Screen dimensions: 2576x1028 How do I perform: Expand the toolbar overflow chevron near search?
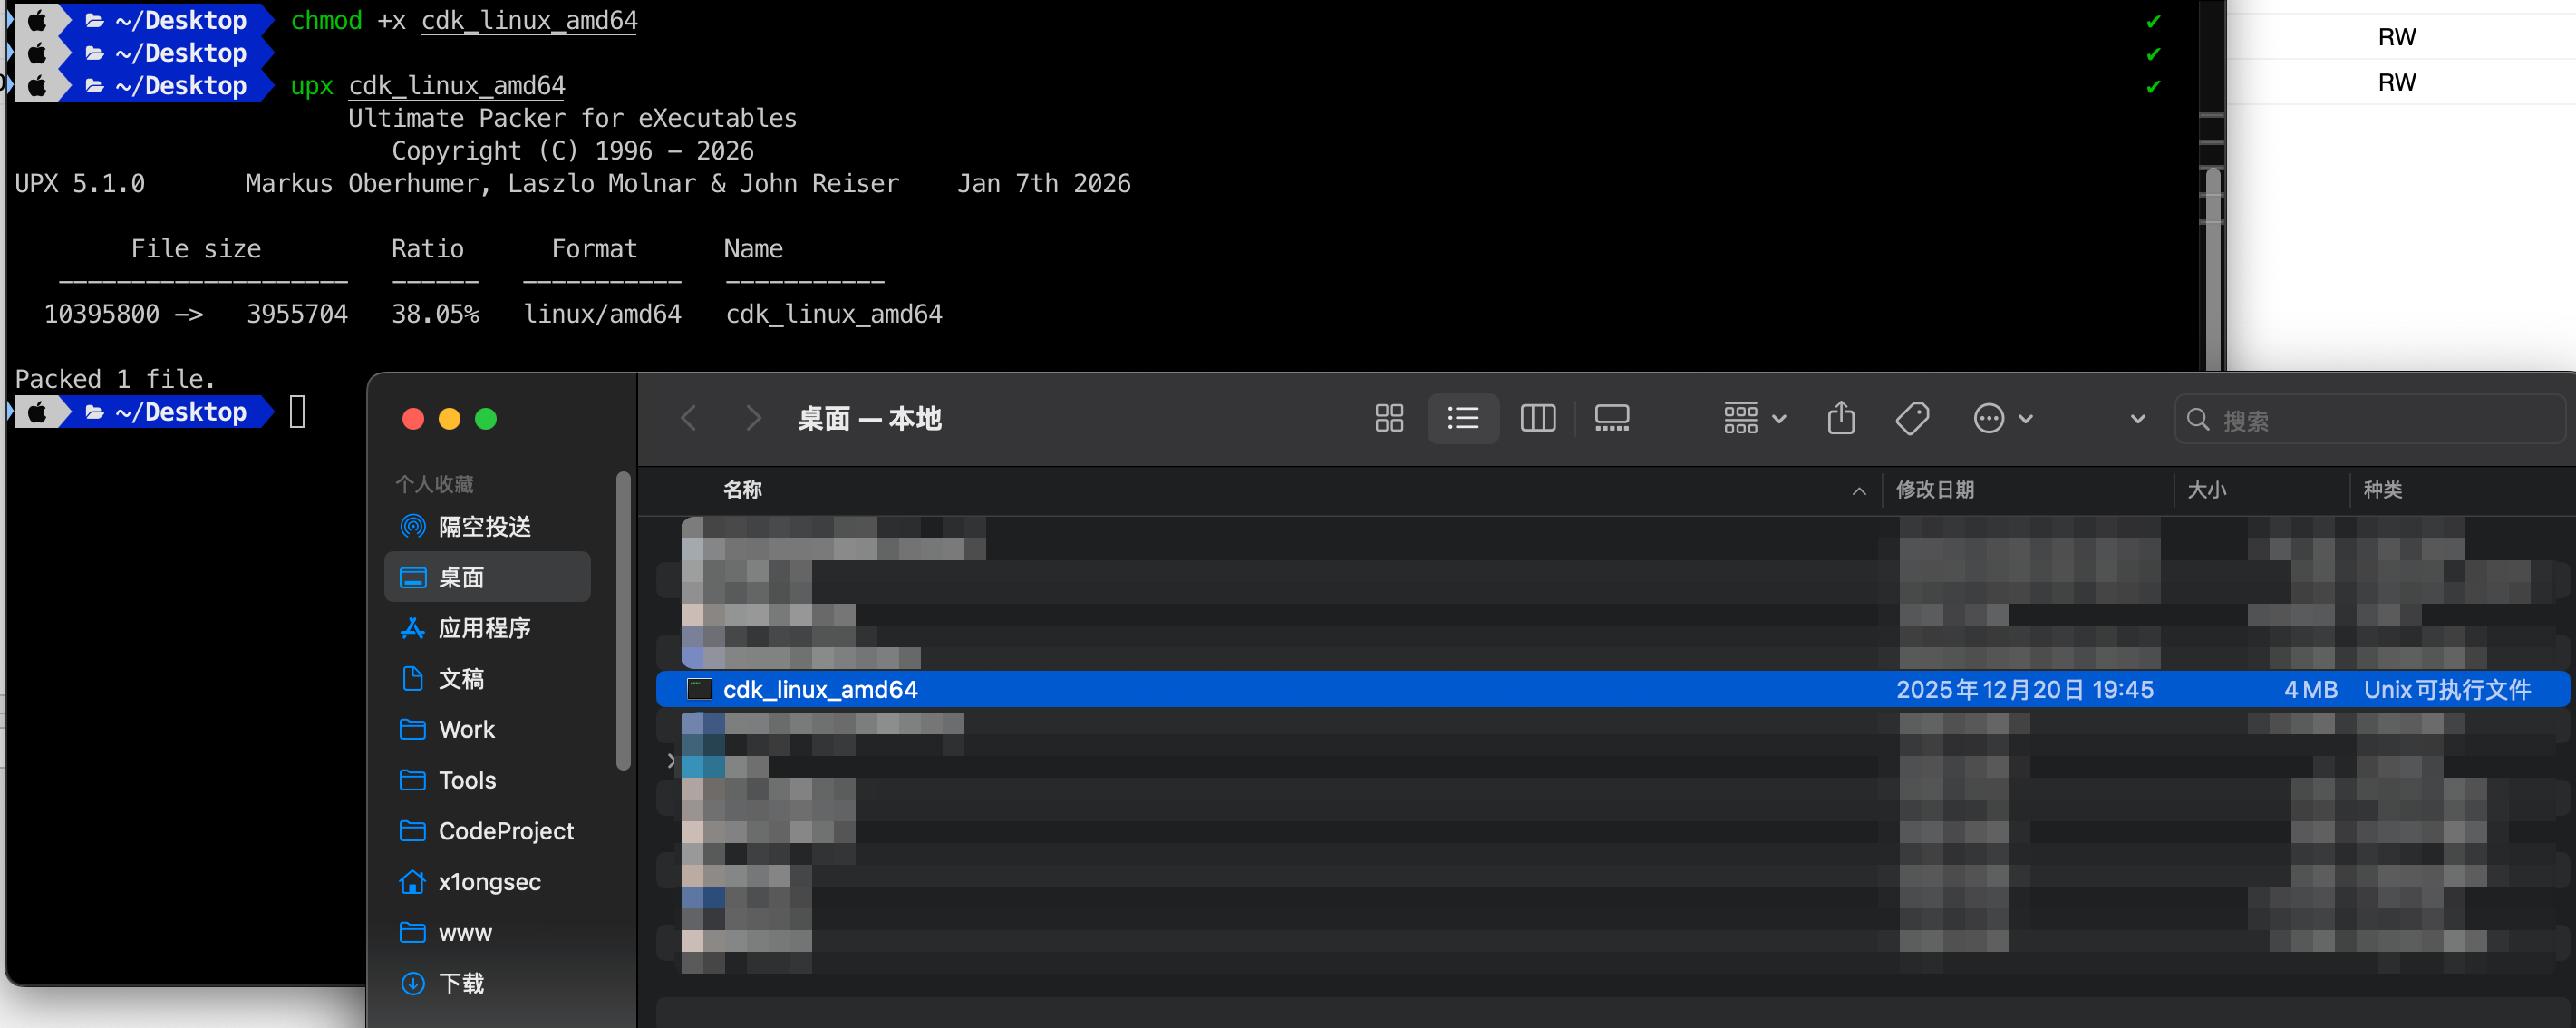tap(2137, 419)
